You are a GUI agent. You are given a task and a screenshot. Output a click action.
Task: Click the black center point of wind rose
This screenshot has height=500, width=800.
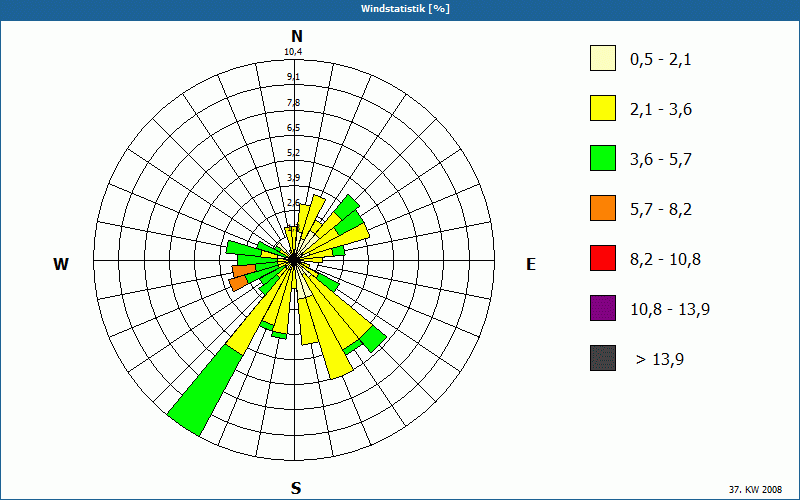(294, 260)
